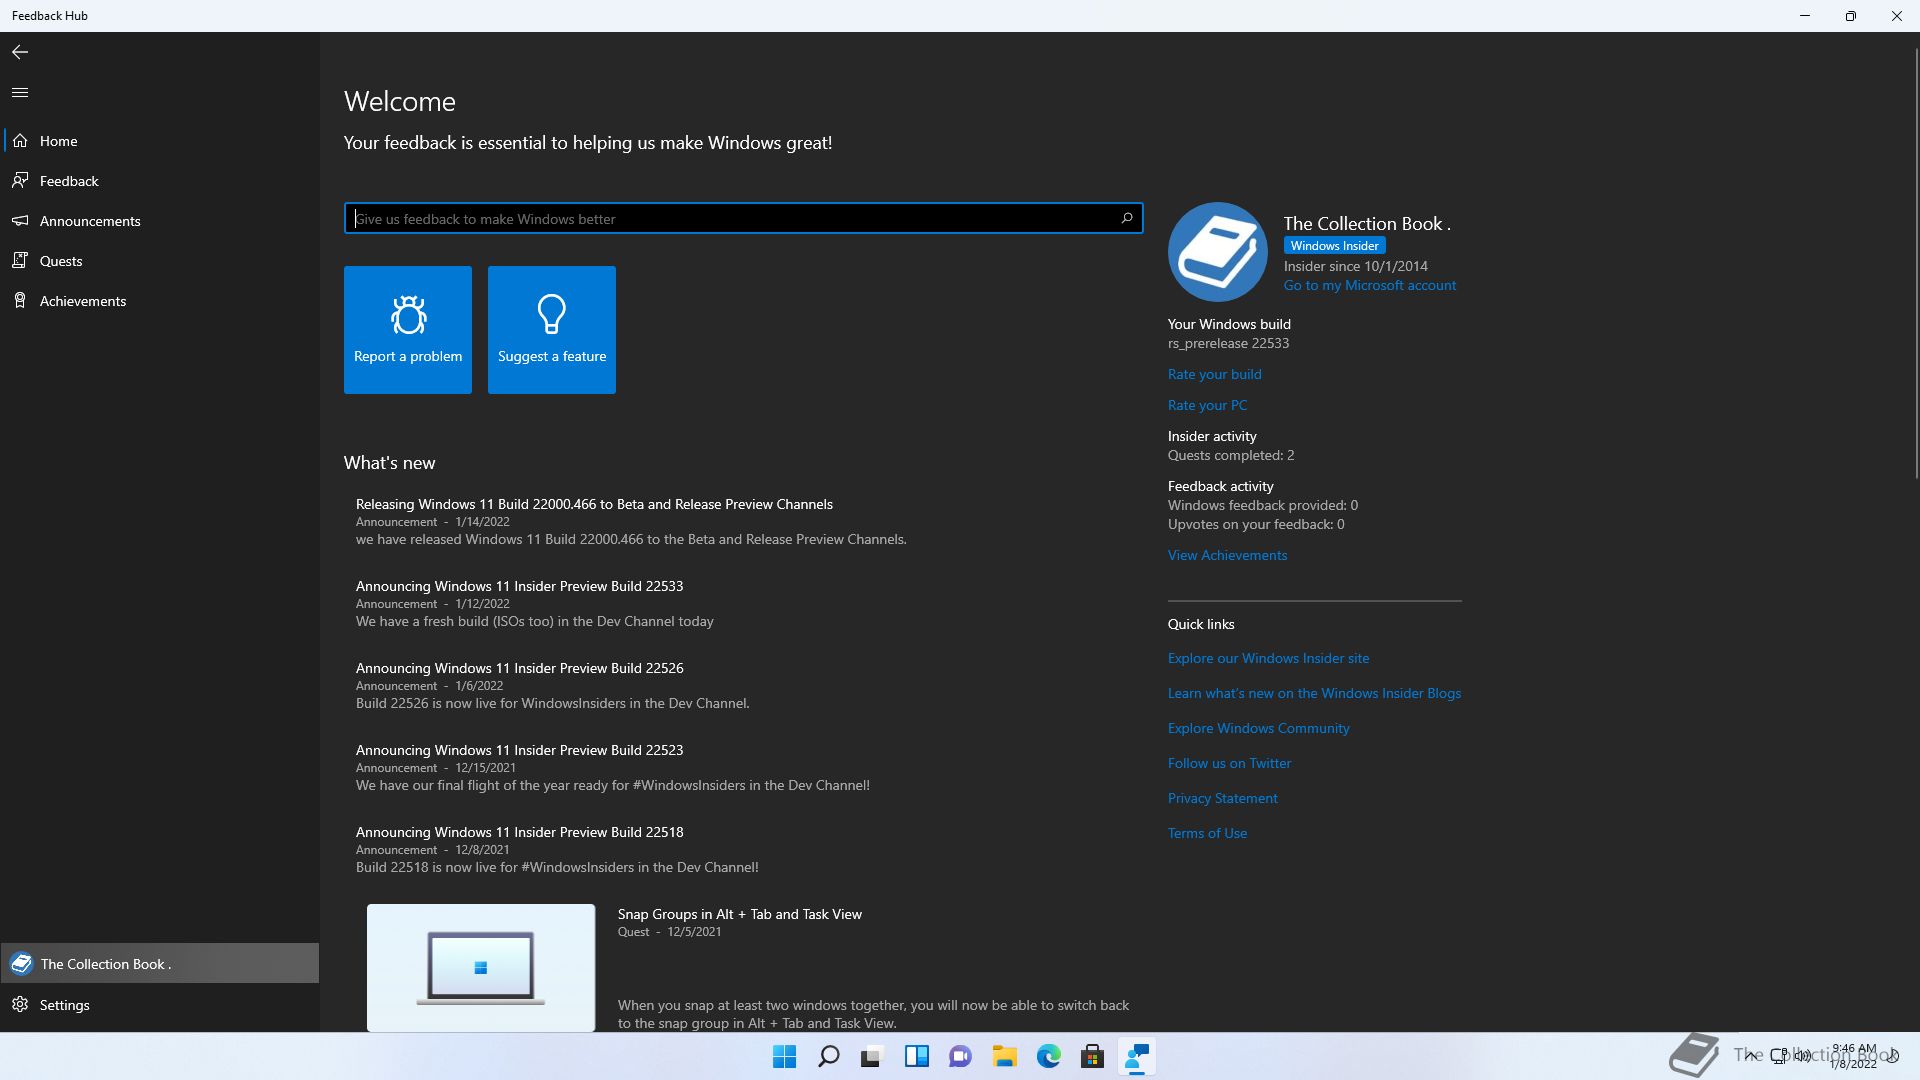Screen dimensions: 1920x1080
Task: Open the Achievements section
Action: pos(160,301)
